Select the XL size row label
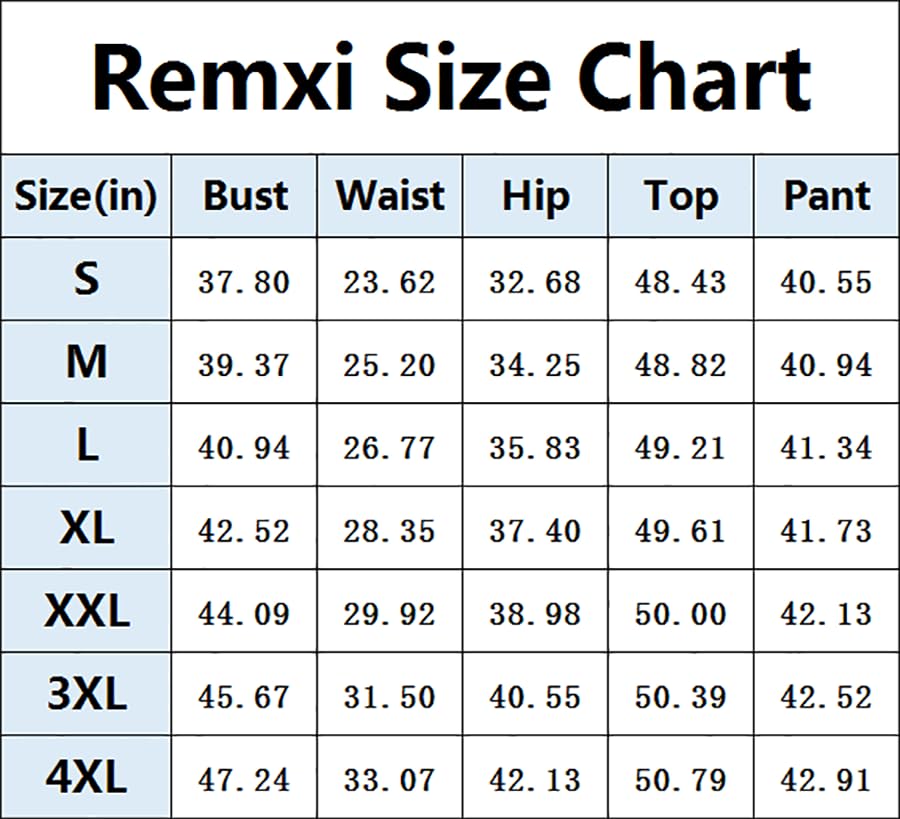This screenshot has height=819, width=900. pyautogui.click(x=86, y=529)
